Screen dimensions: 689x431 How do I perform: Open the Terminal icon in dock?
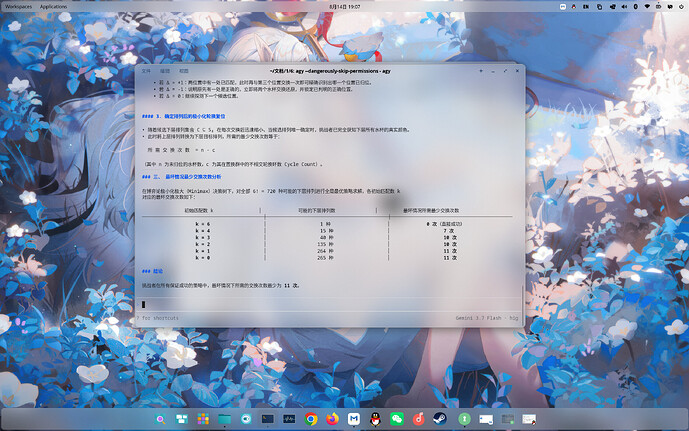(268, 419)
